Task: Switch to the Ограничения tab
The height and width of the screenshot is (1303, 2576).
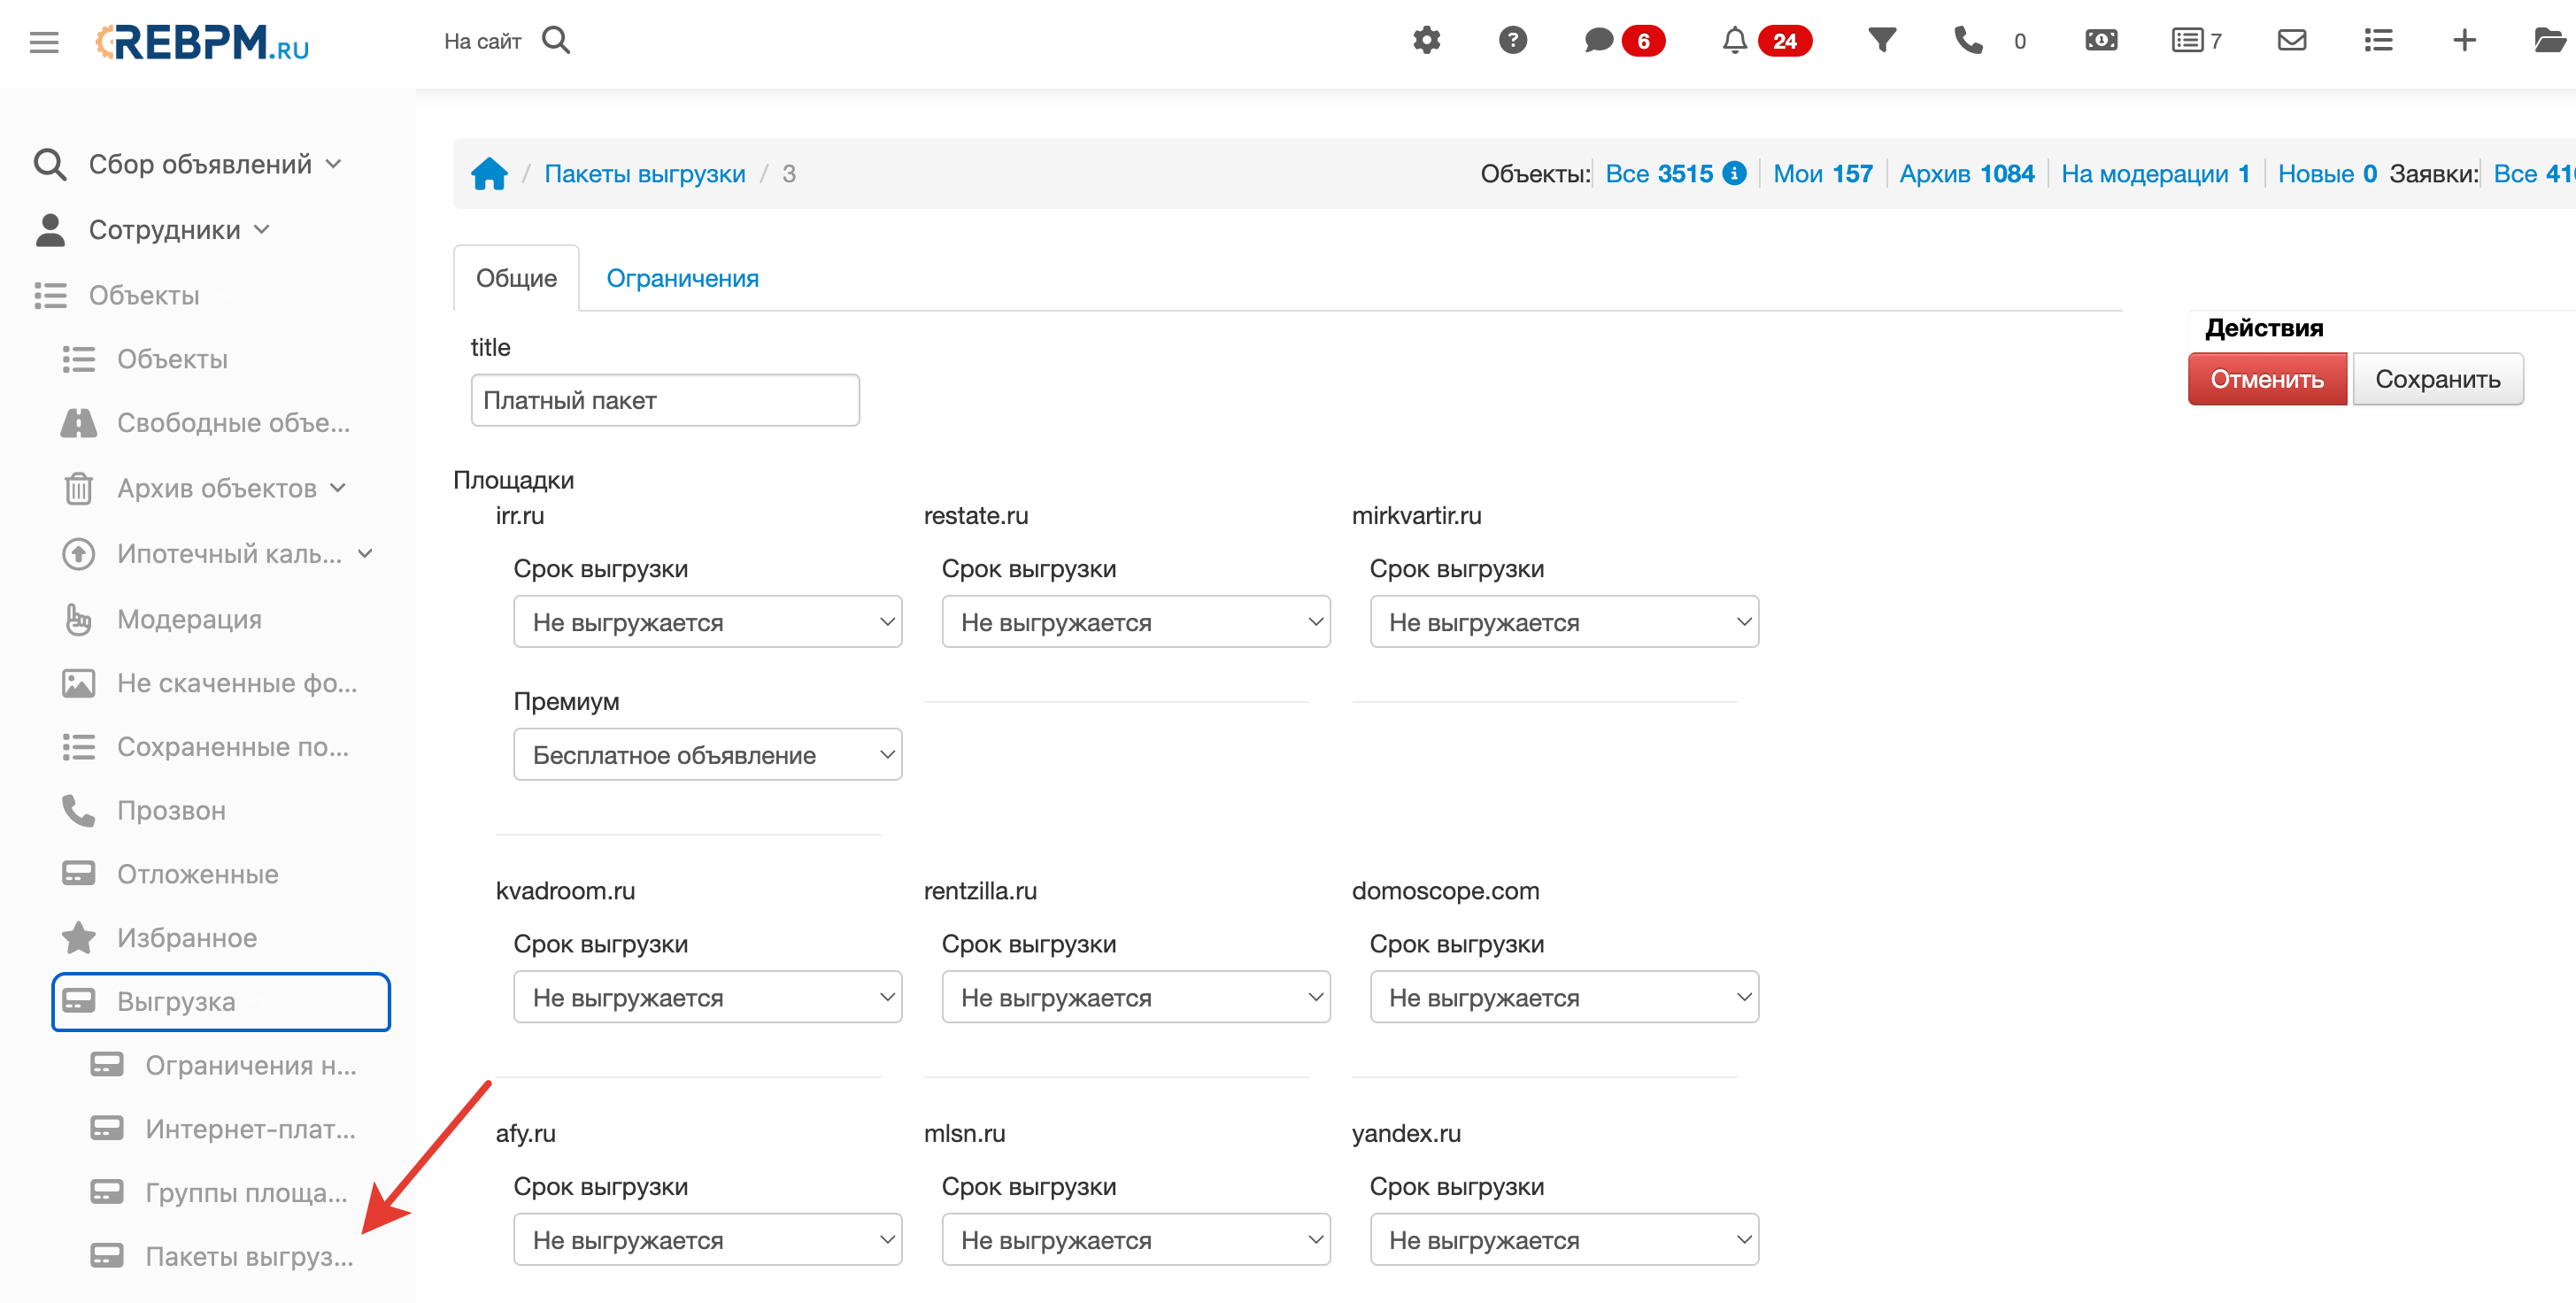Action: tap(683, 278)
